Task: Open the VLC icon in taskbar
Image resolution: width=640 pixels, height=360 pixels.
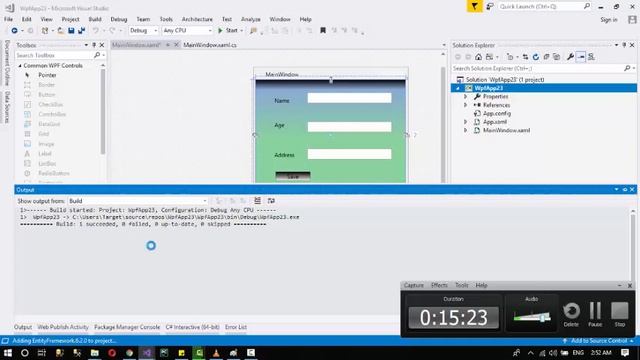Action: pyautogui.click(x=216, y=353)
